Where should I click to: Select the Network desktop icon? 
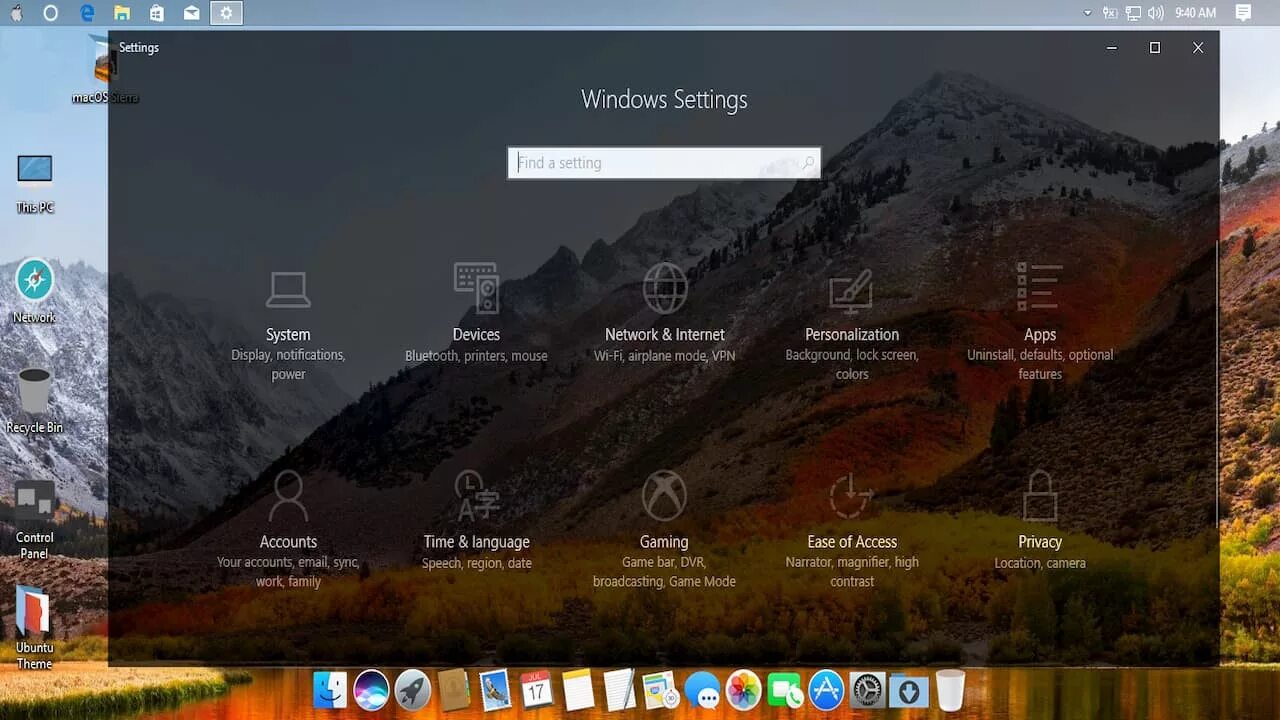[35, 292]
